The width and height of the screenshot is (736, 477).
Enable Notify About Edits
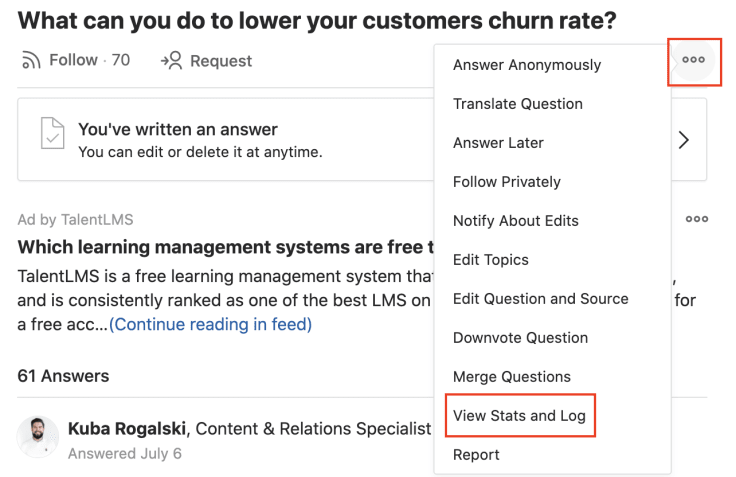tap(515, 221)
